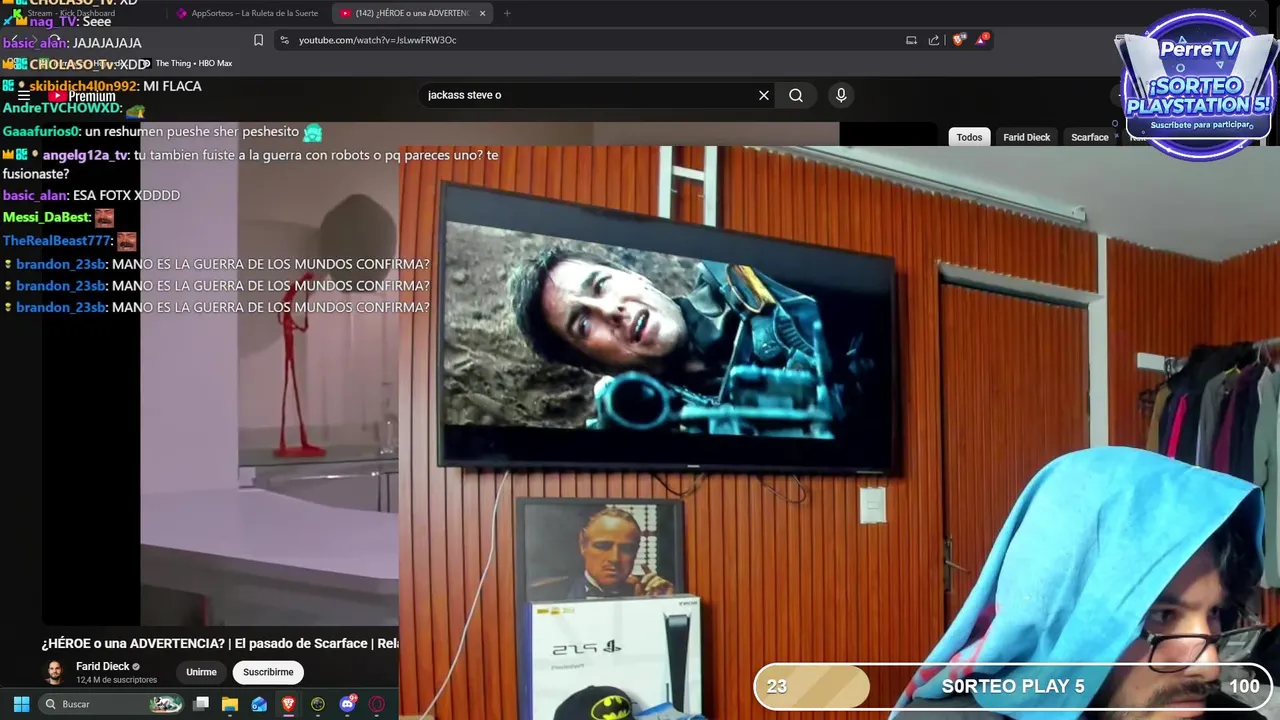Click chat username angelg12a_tv
This screenshot has width=1280, height=720.
[x=86, y=155]
